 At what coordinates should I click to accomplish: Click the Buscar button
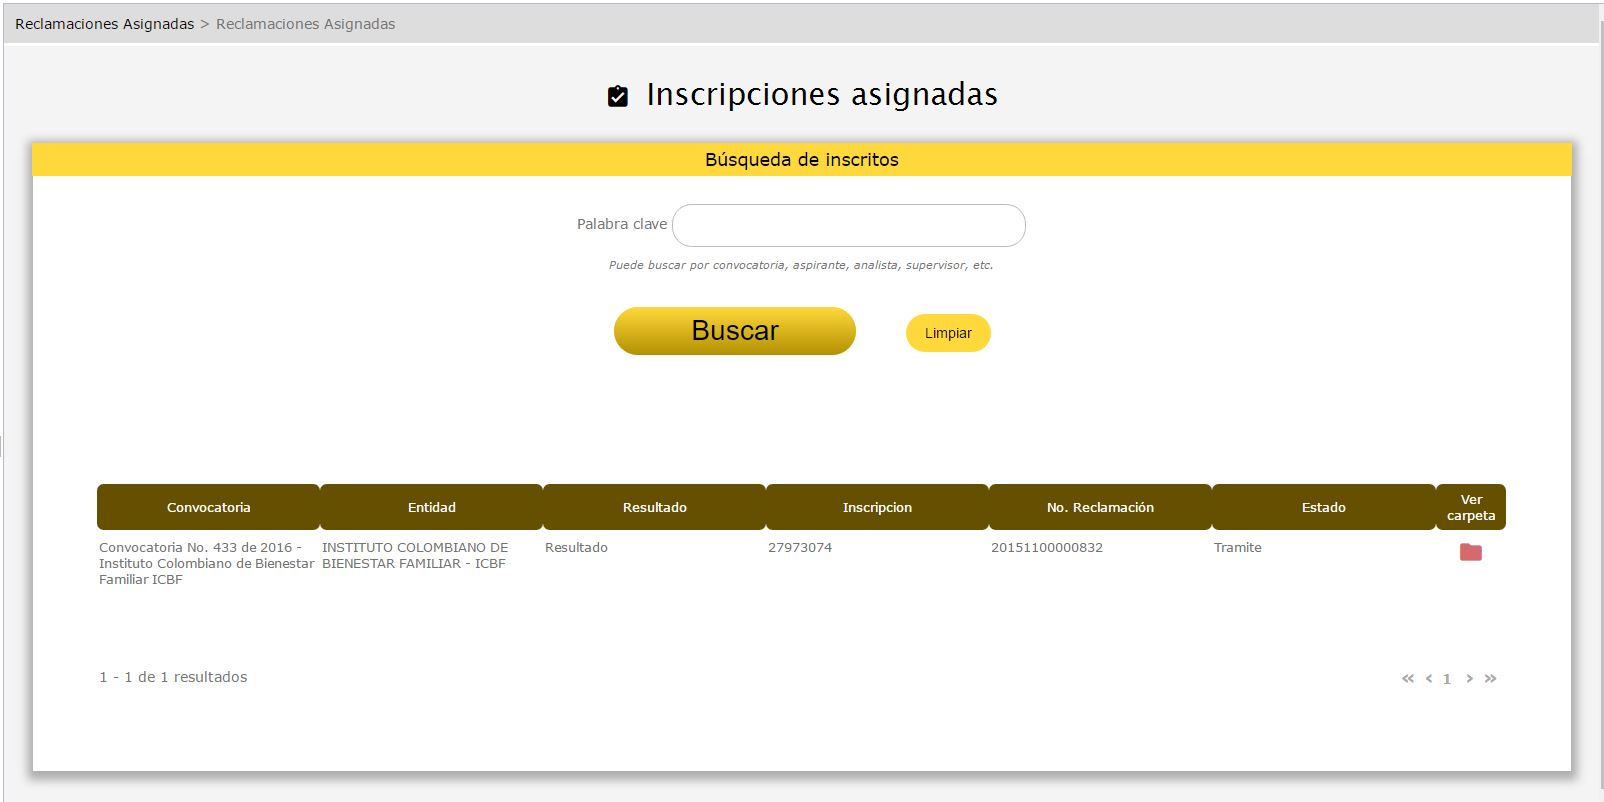click(x=734, y=331)
